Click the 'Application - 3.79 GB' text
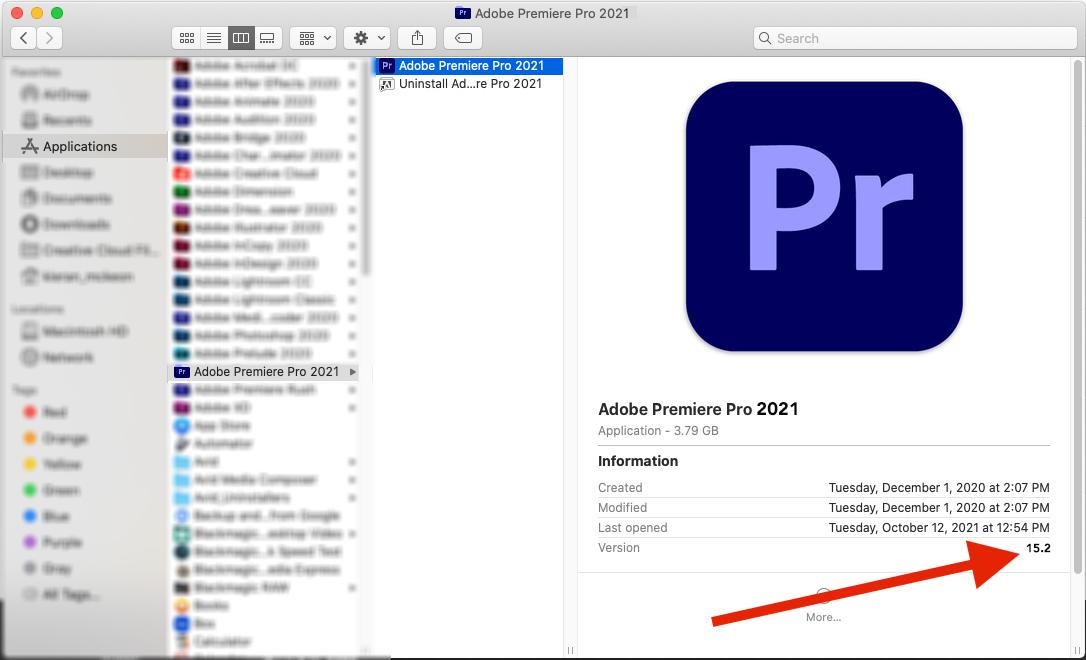 (x=658, y=431)
